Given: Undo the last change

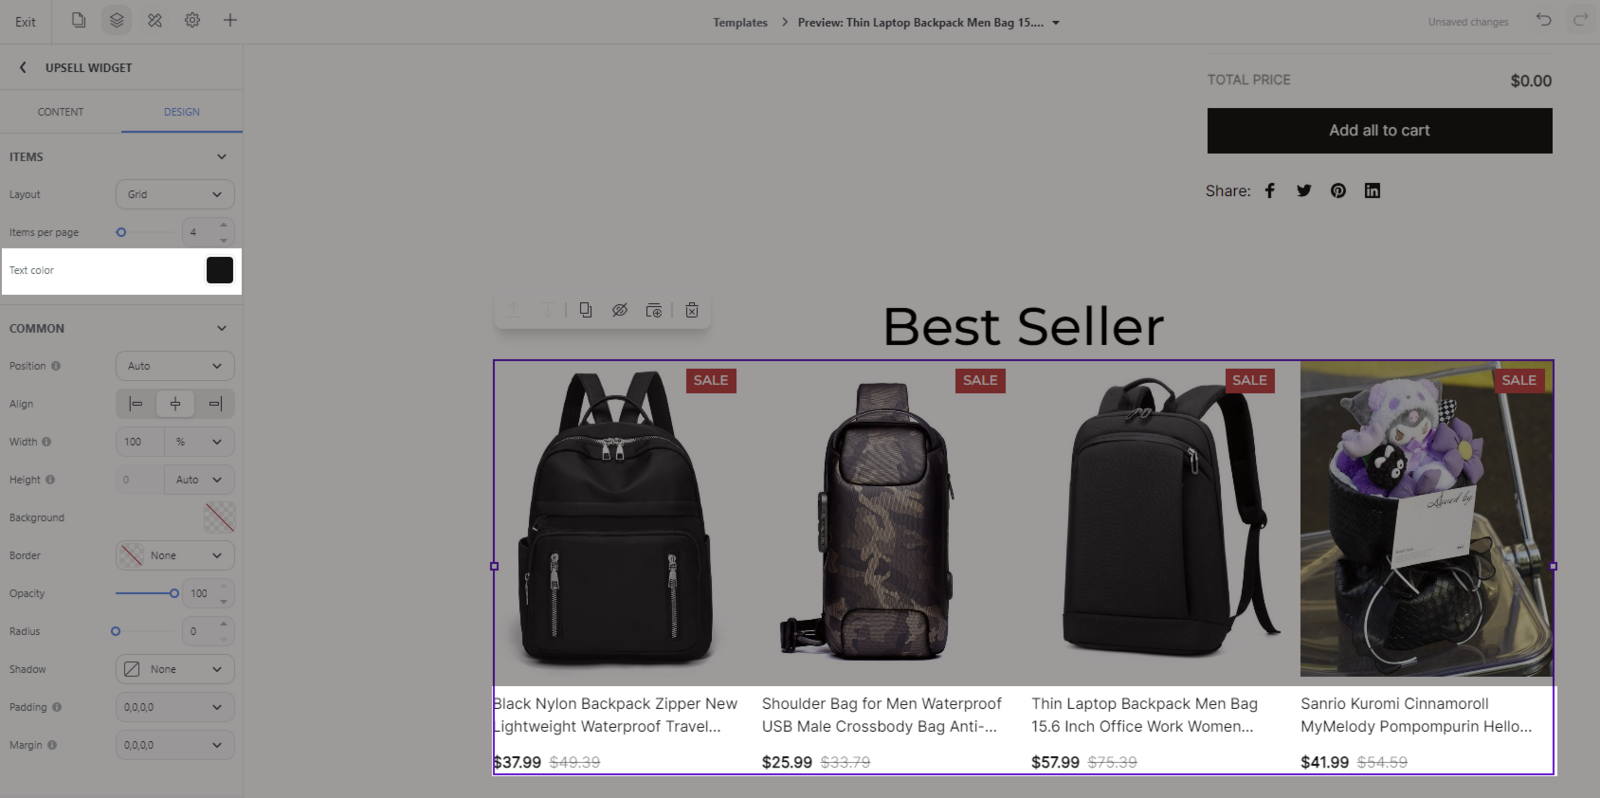Looking at the screenshot, I should click(x=1544, y=20).
